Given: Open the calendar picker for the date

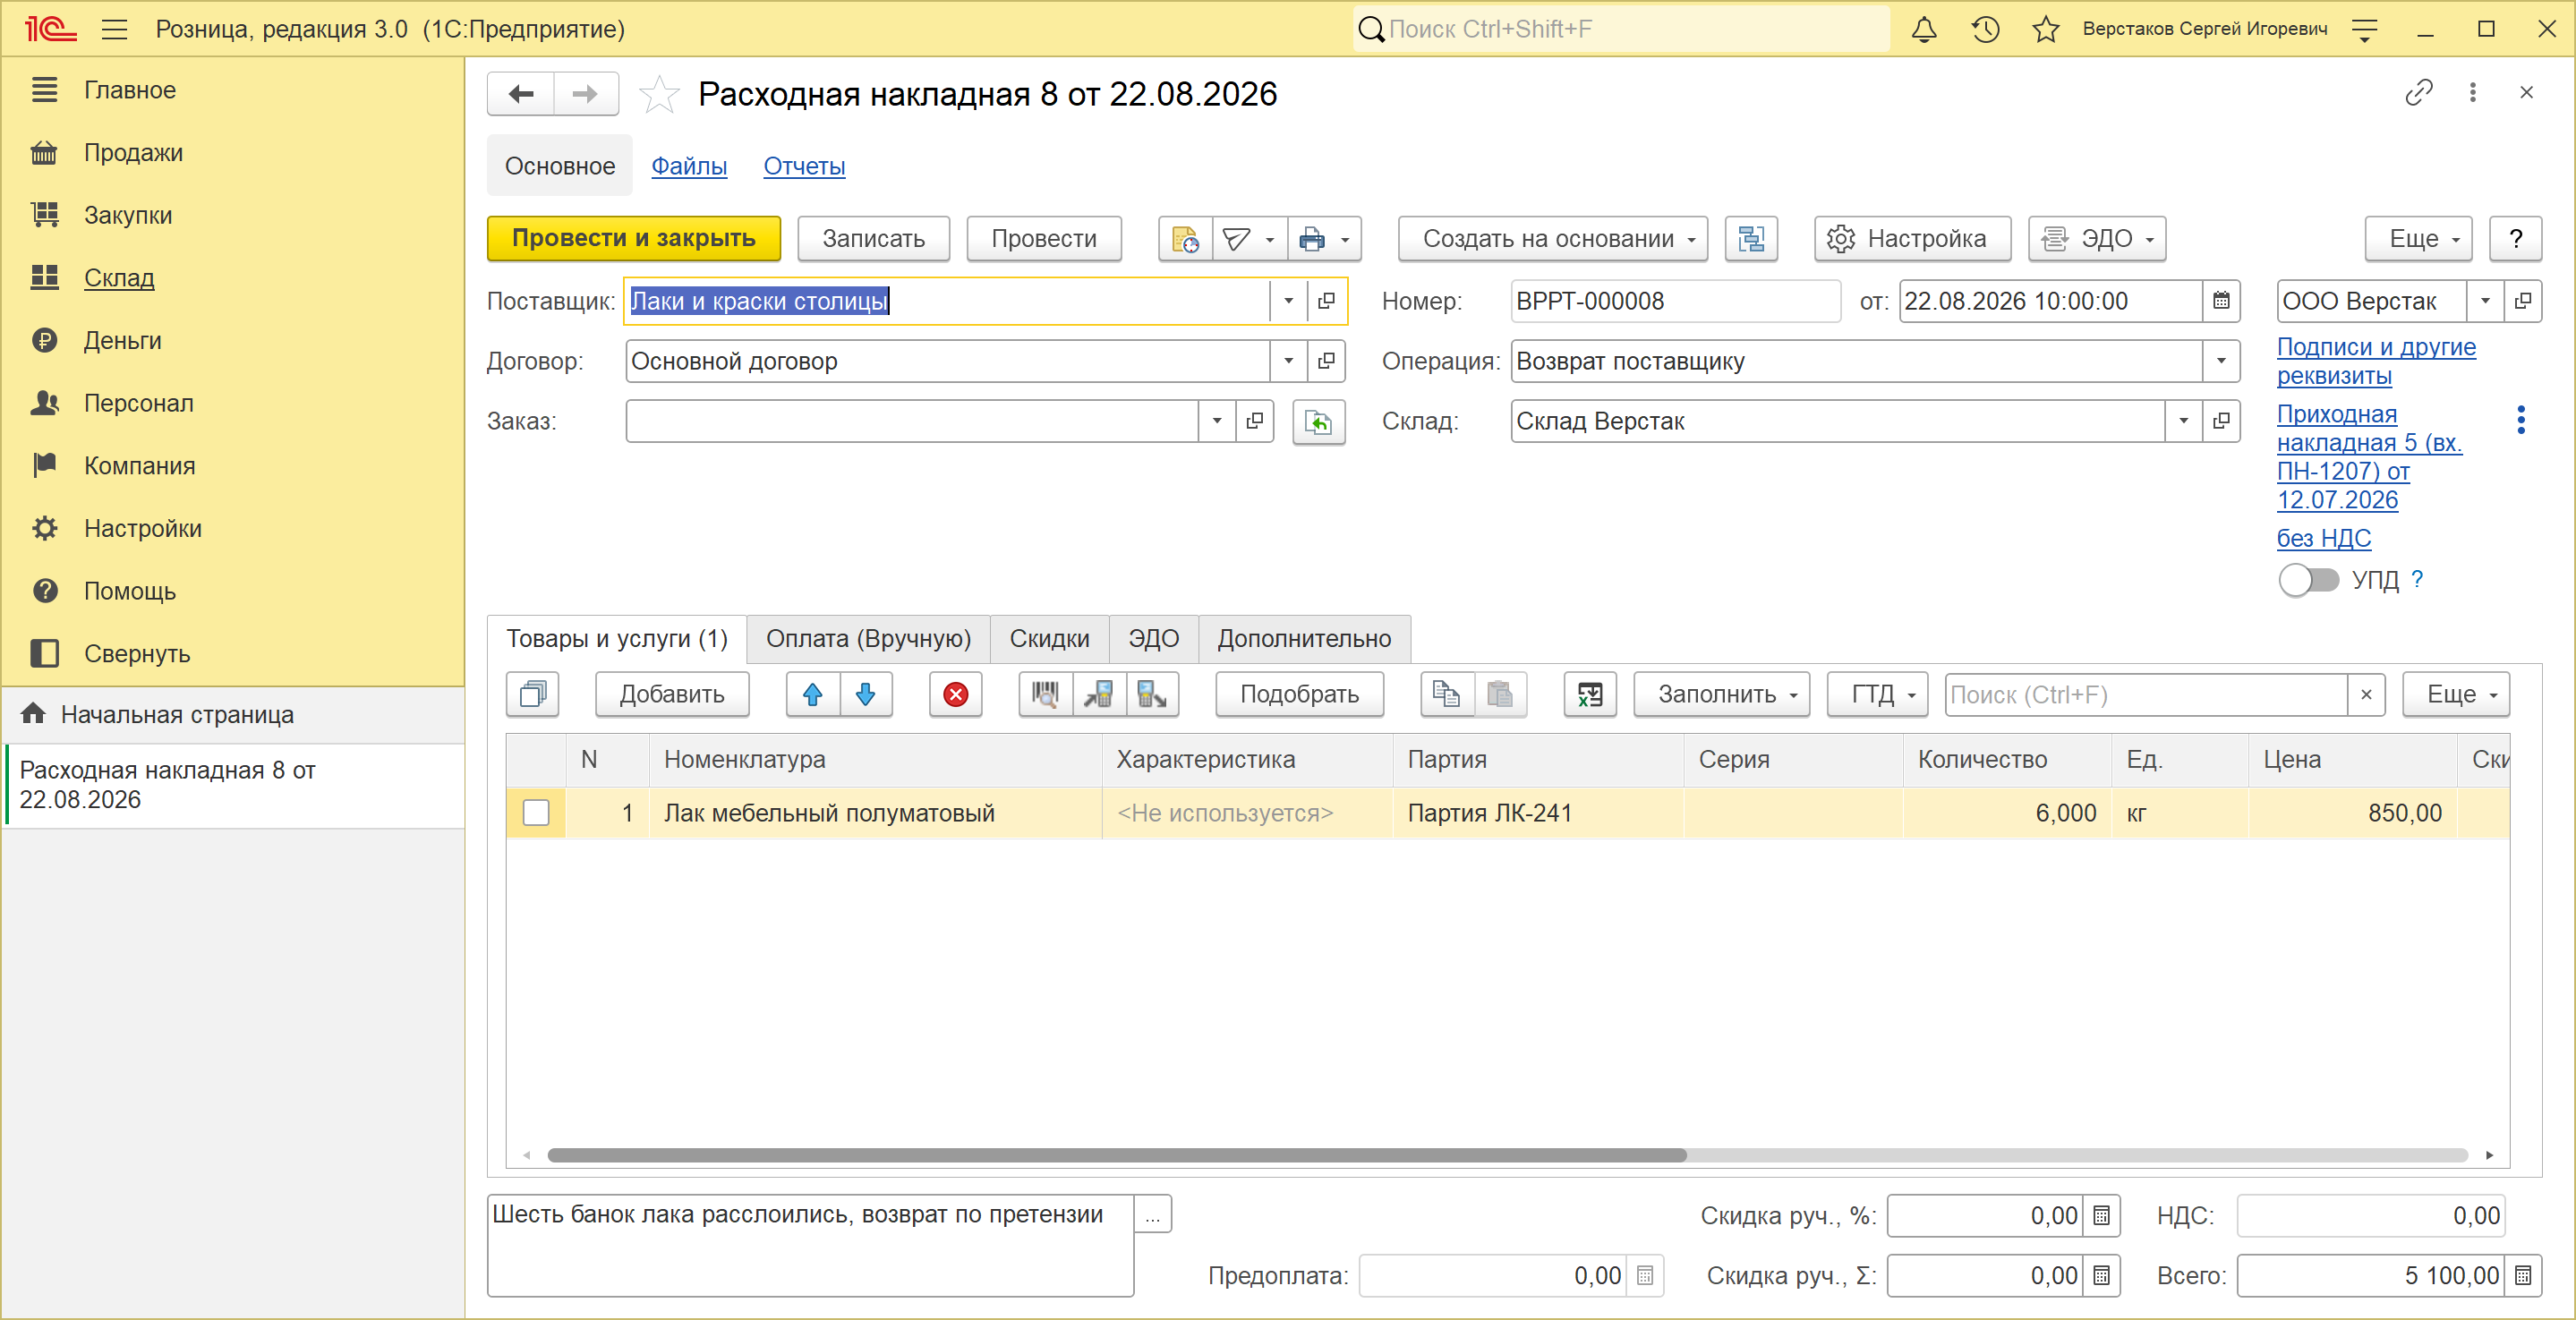Looking at the screenshot, I should pos(2221,301).
